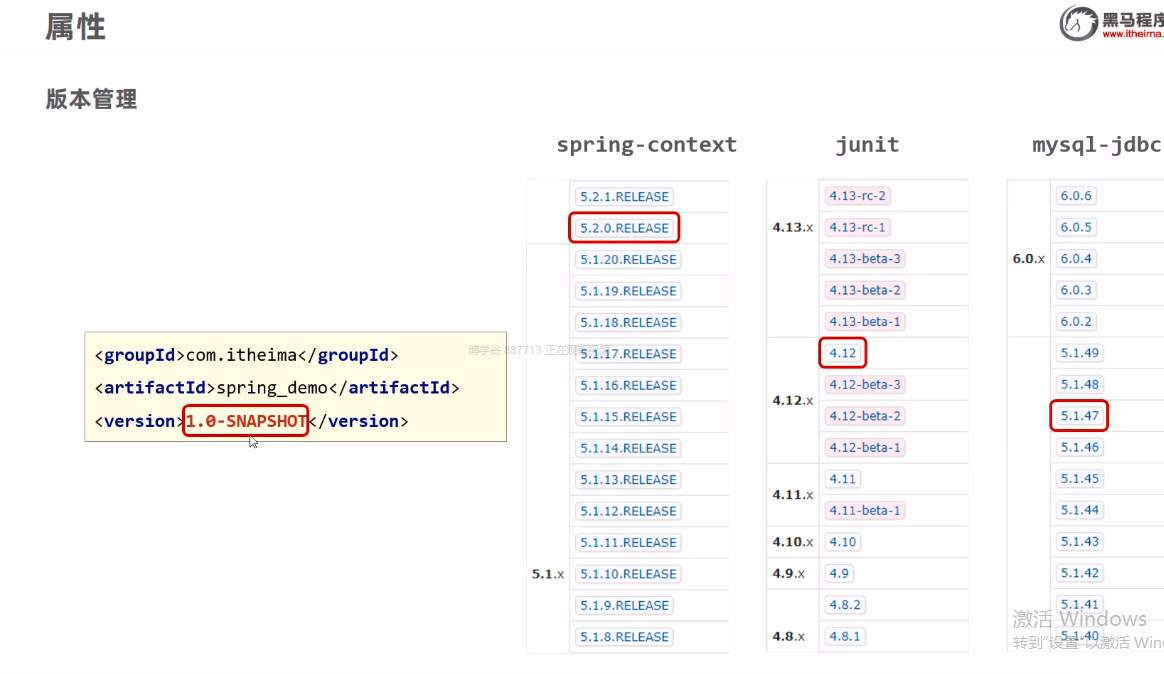Choose mysql-jdbc version 5.1.44
1164x674 pixels.
pyautogui.click(x=1079, y=510)
